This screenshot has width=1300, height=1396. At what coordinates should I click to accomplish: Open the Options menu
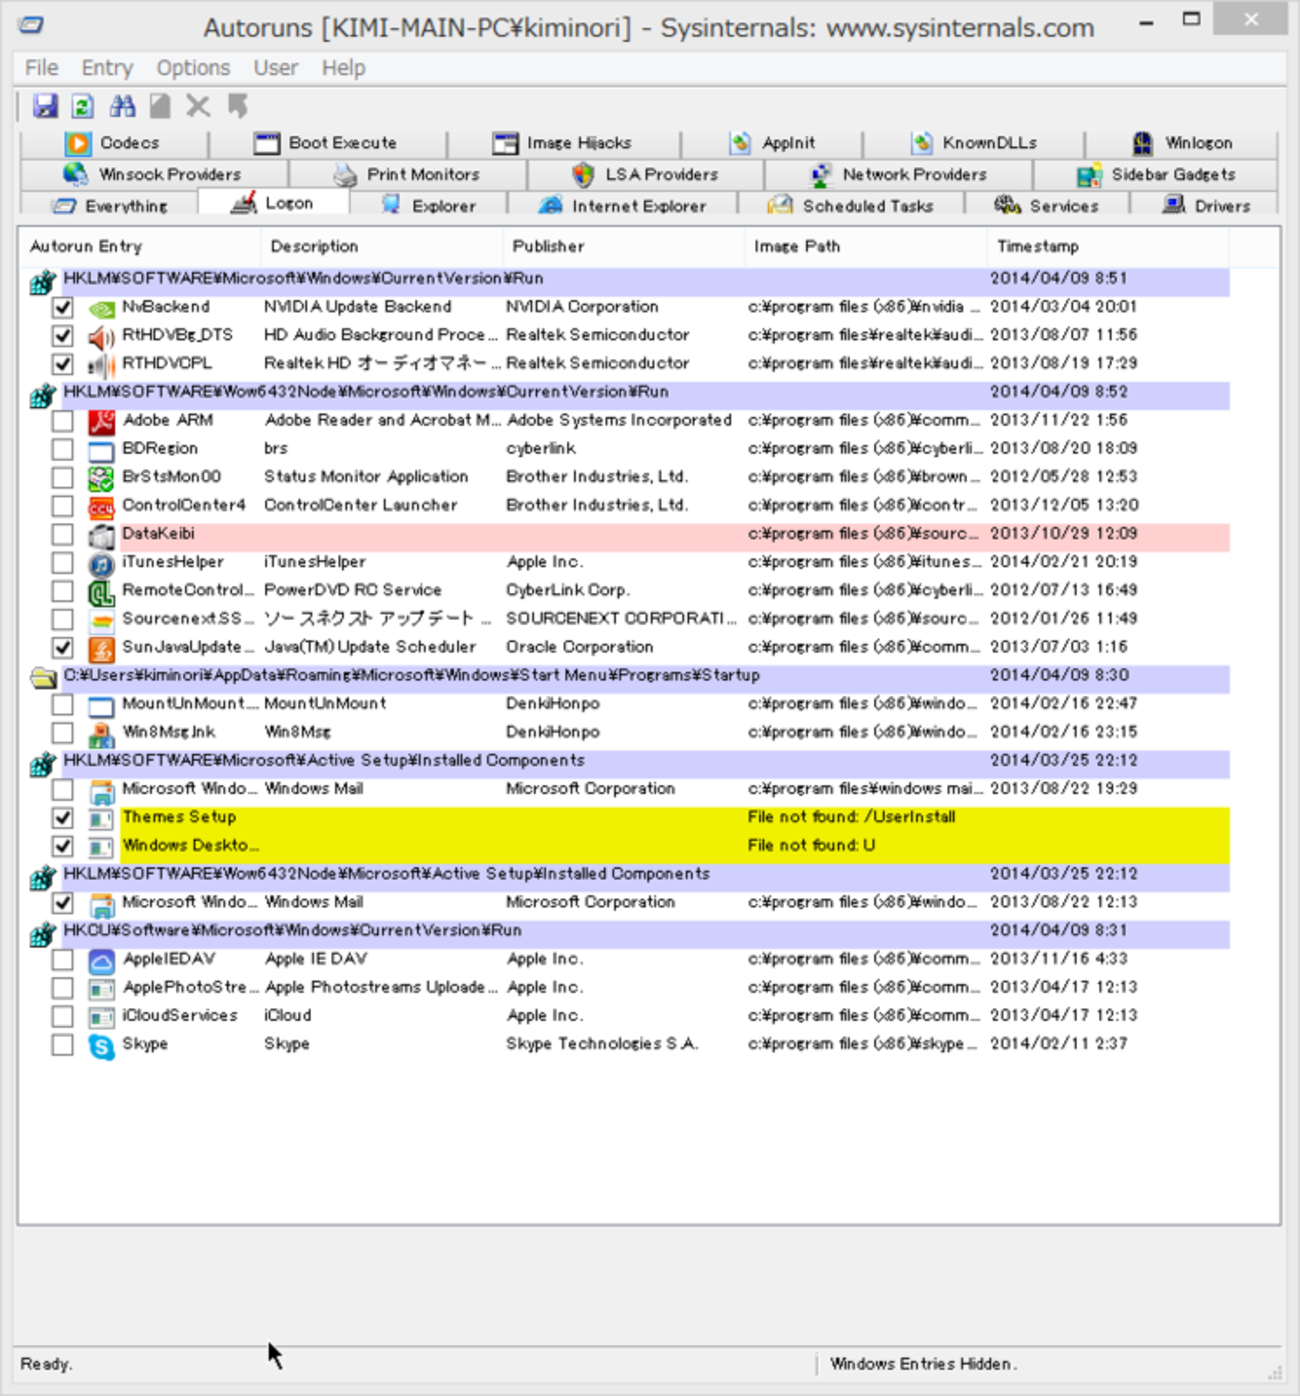tap(193, 67)
